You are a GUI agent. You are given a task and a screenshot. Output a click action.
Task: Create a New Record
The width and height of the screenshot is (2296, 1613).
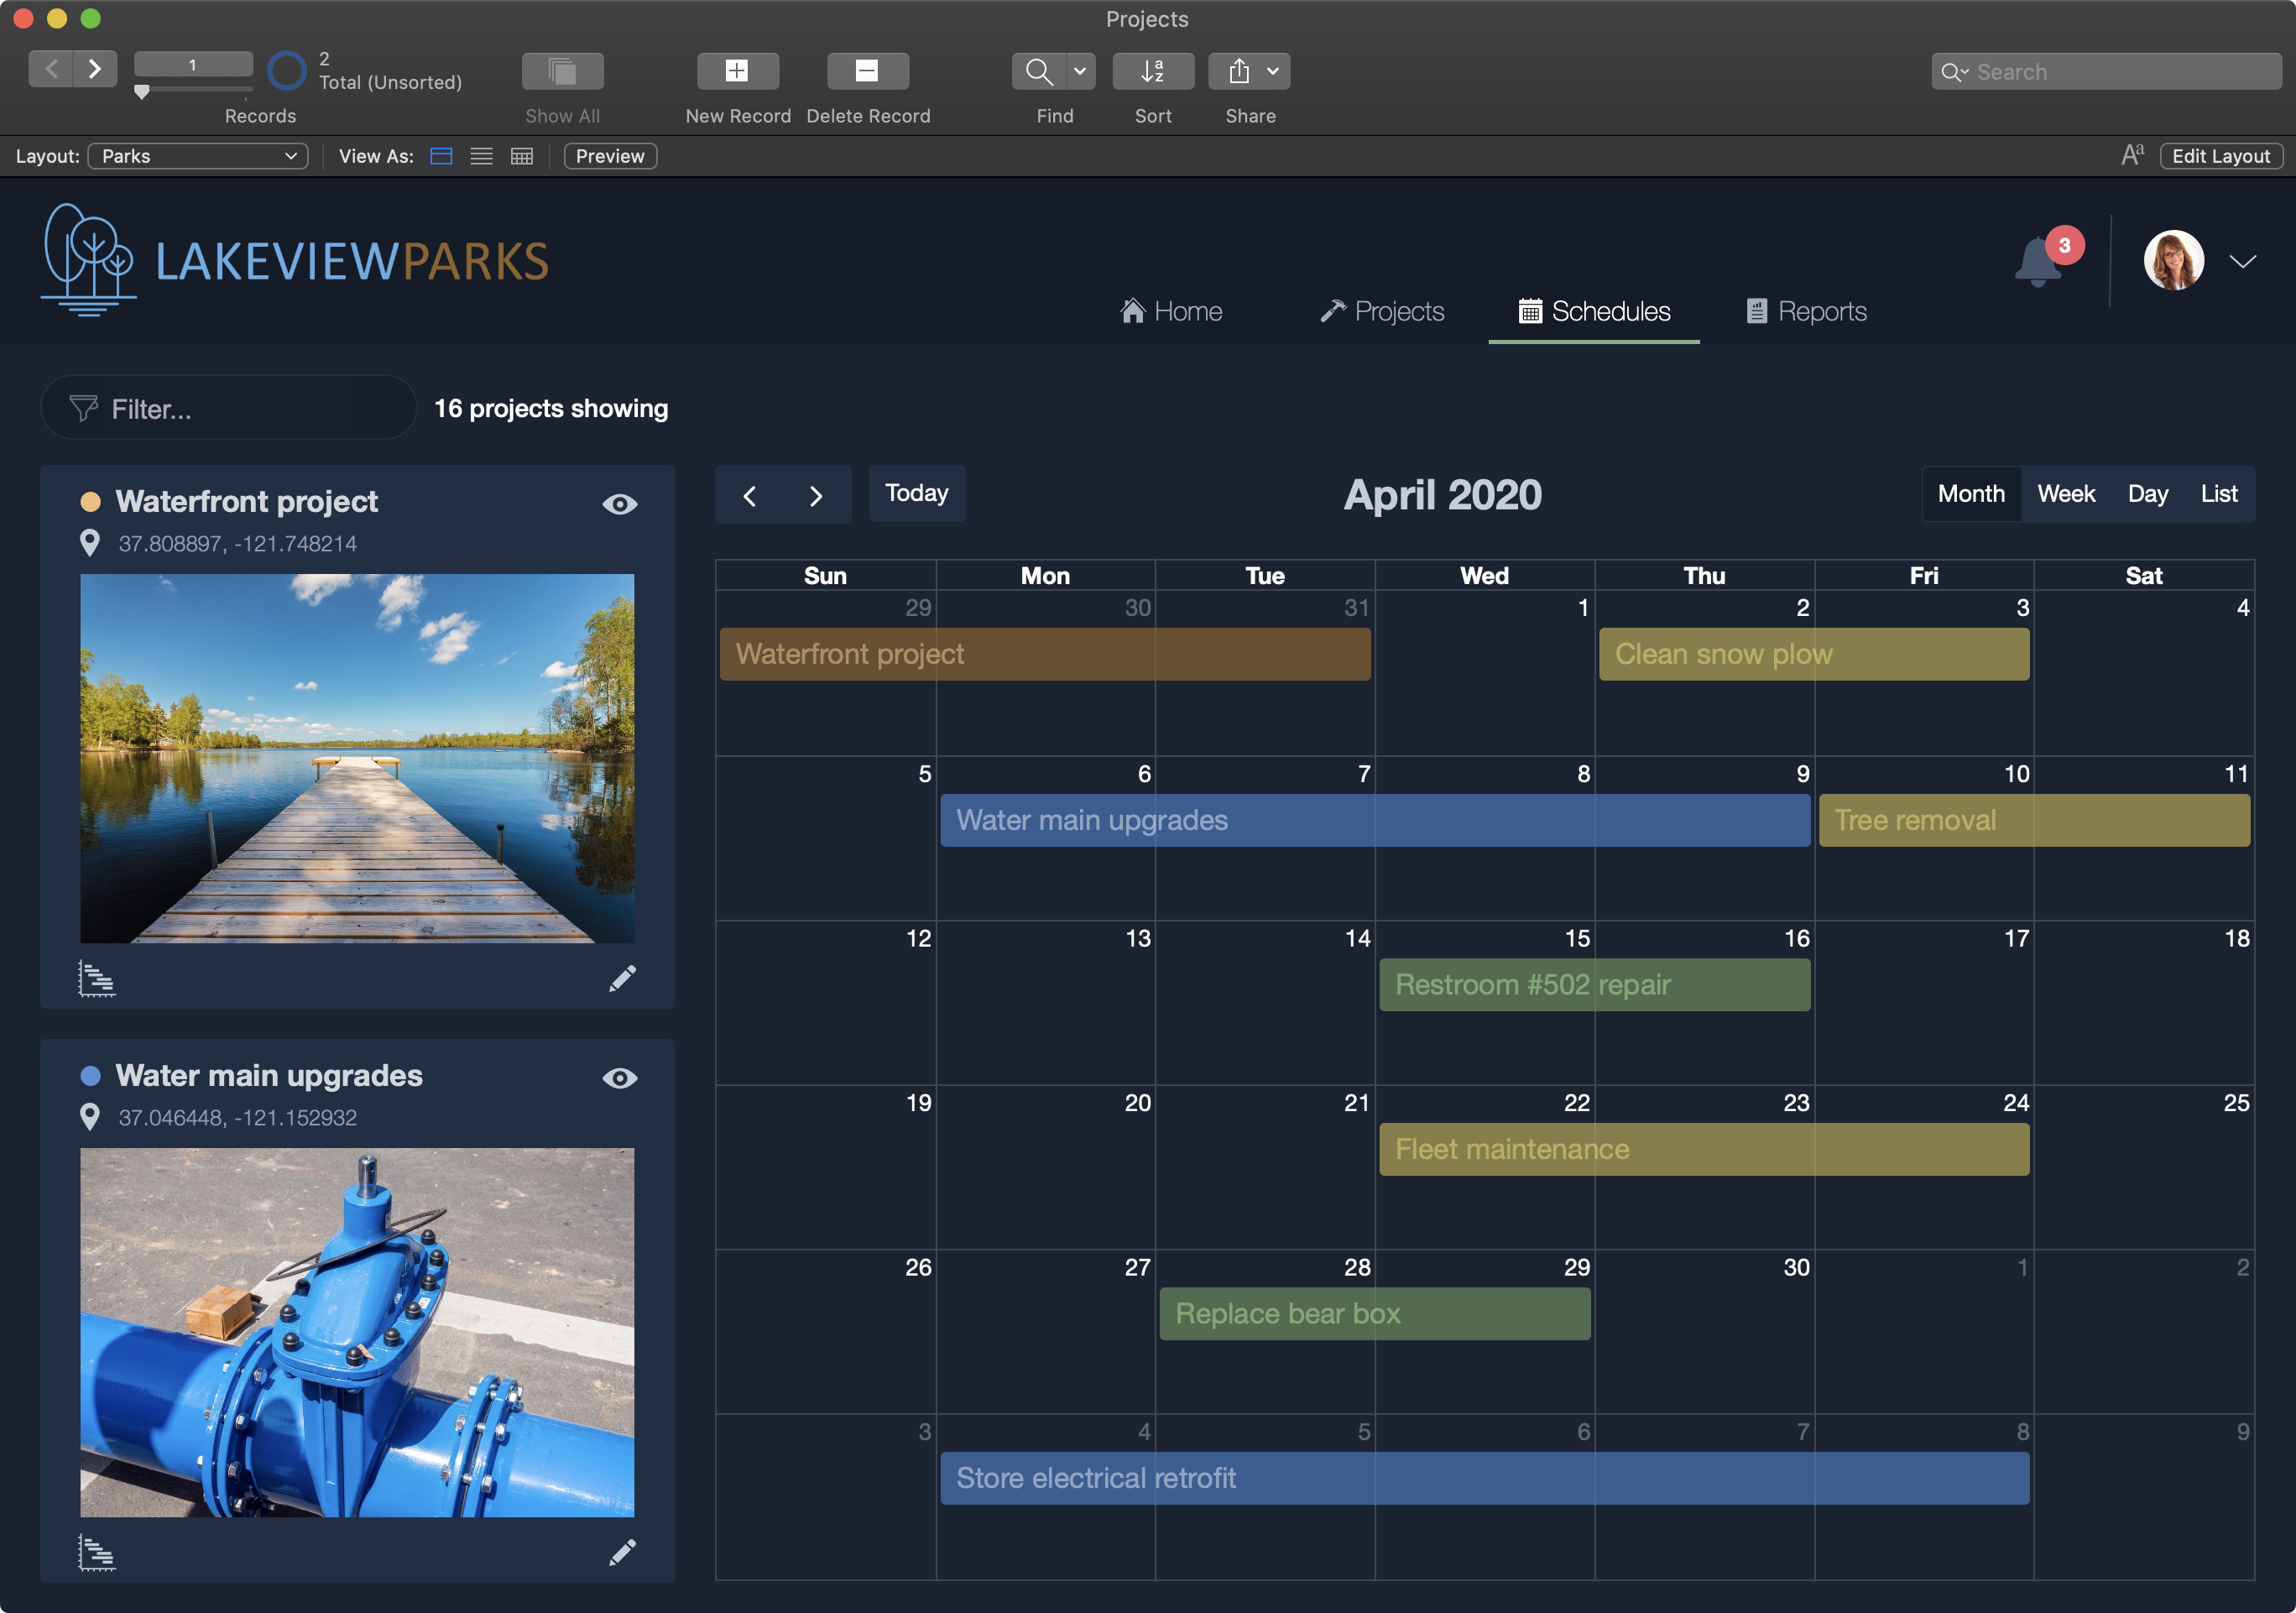point(737,70)
